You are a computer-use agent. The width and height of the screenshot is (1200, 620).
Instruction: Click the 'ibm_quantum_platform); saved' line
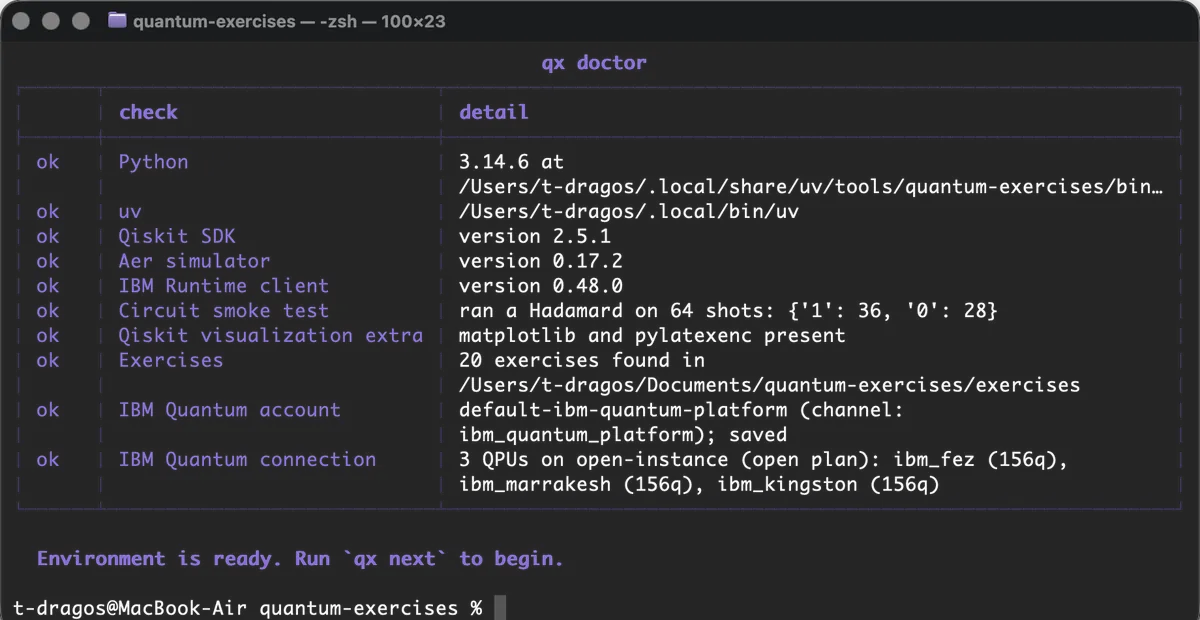point(623,435)
